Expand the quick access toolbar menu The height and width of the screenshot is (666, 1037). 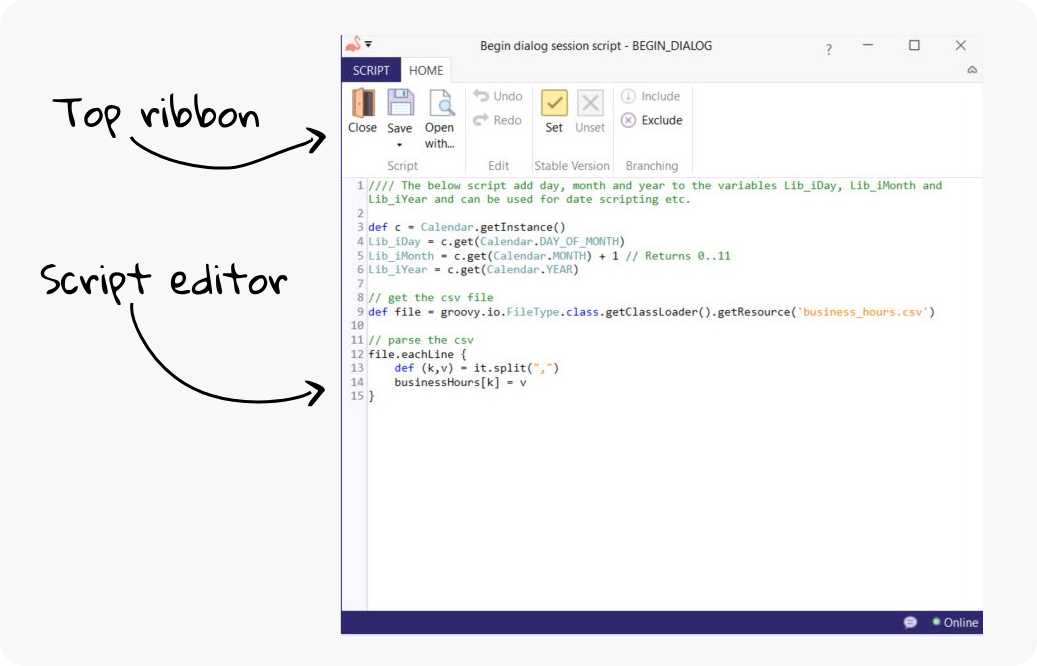tap(368, 44)
